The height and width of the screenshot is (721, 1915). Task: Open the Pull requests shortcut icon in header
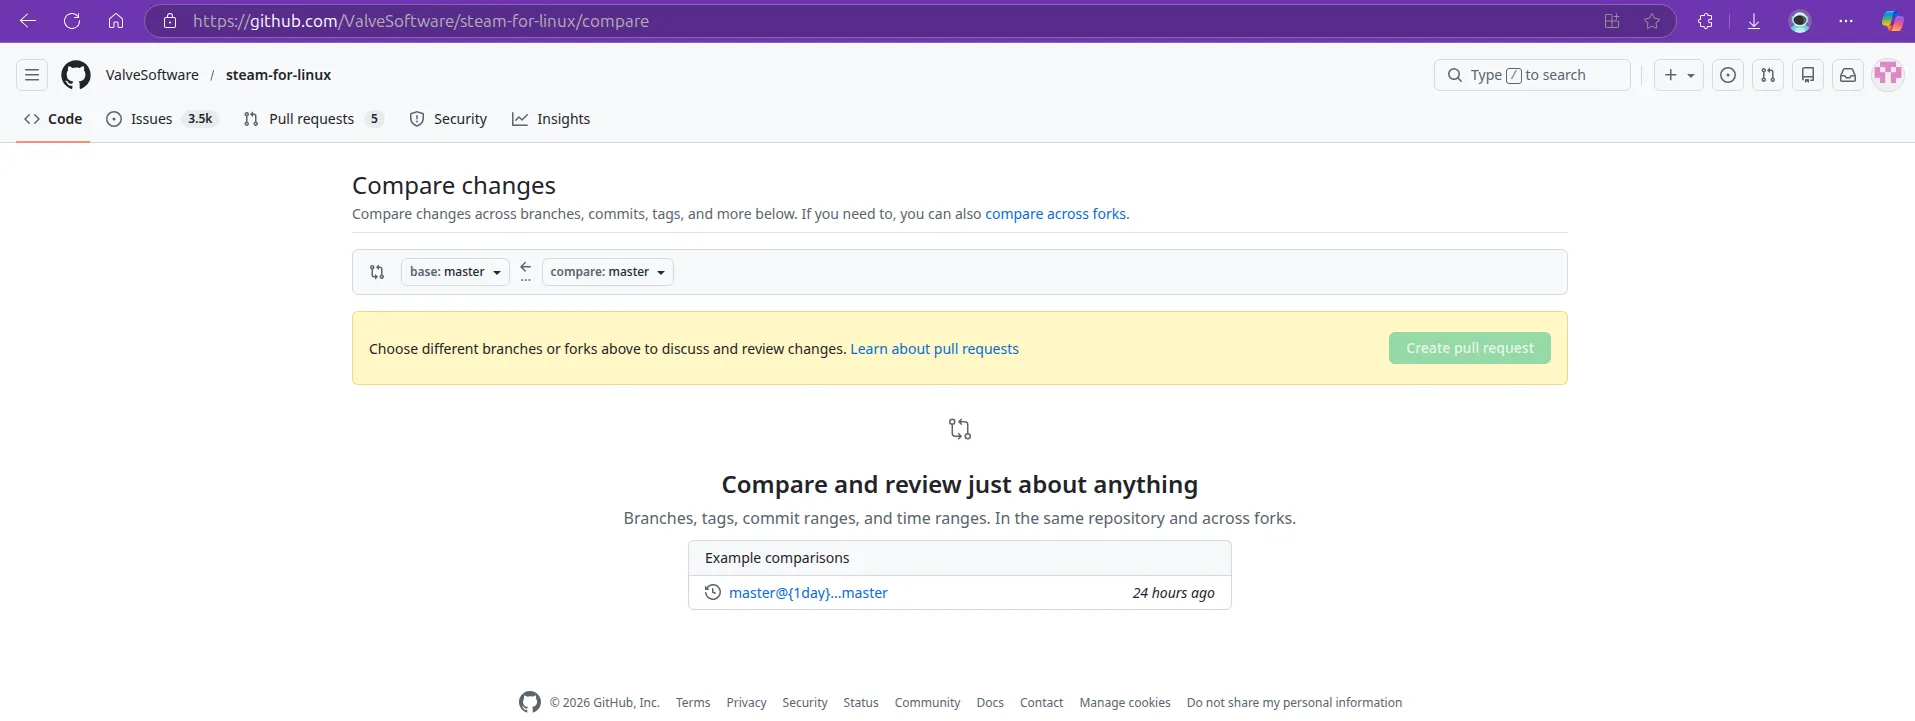coord(1768,75)
